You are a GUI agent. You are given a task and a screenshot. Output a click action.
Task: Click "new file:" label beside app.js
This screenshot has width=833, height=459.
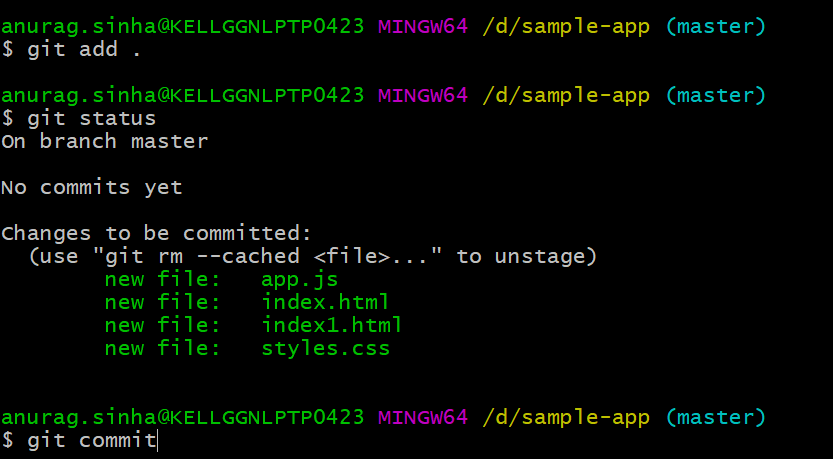tap(162, 280)
